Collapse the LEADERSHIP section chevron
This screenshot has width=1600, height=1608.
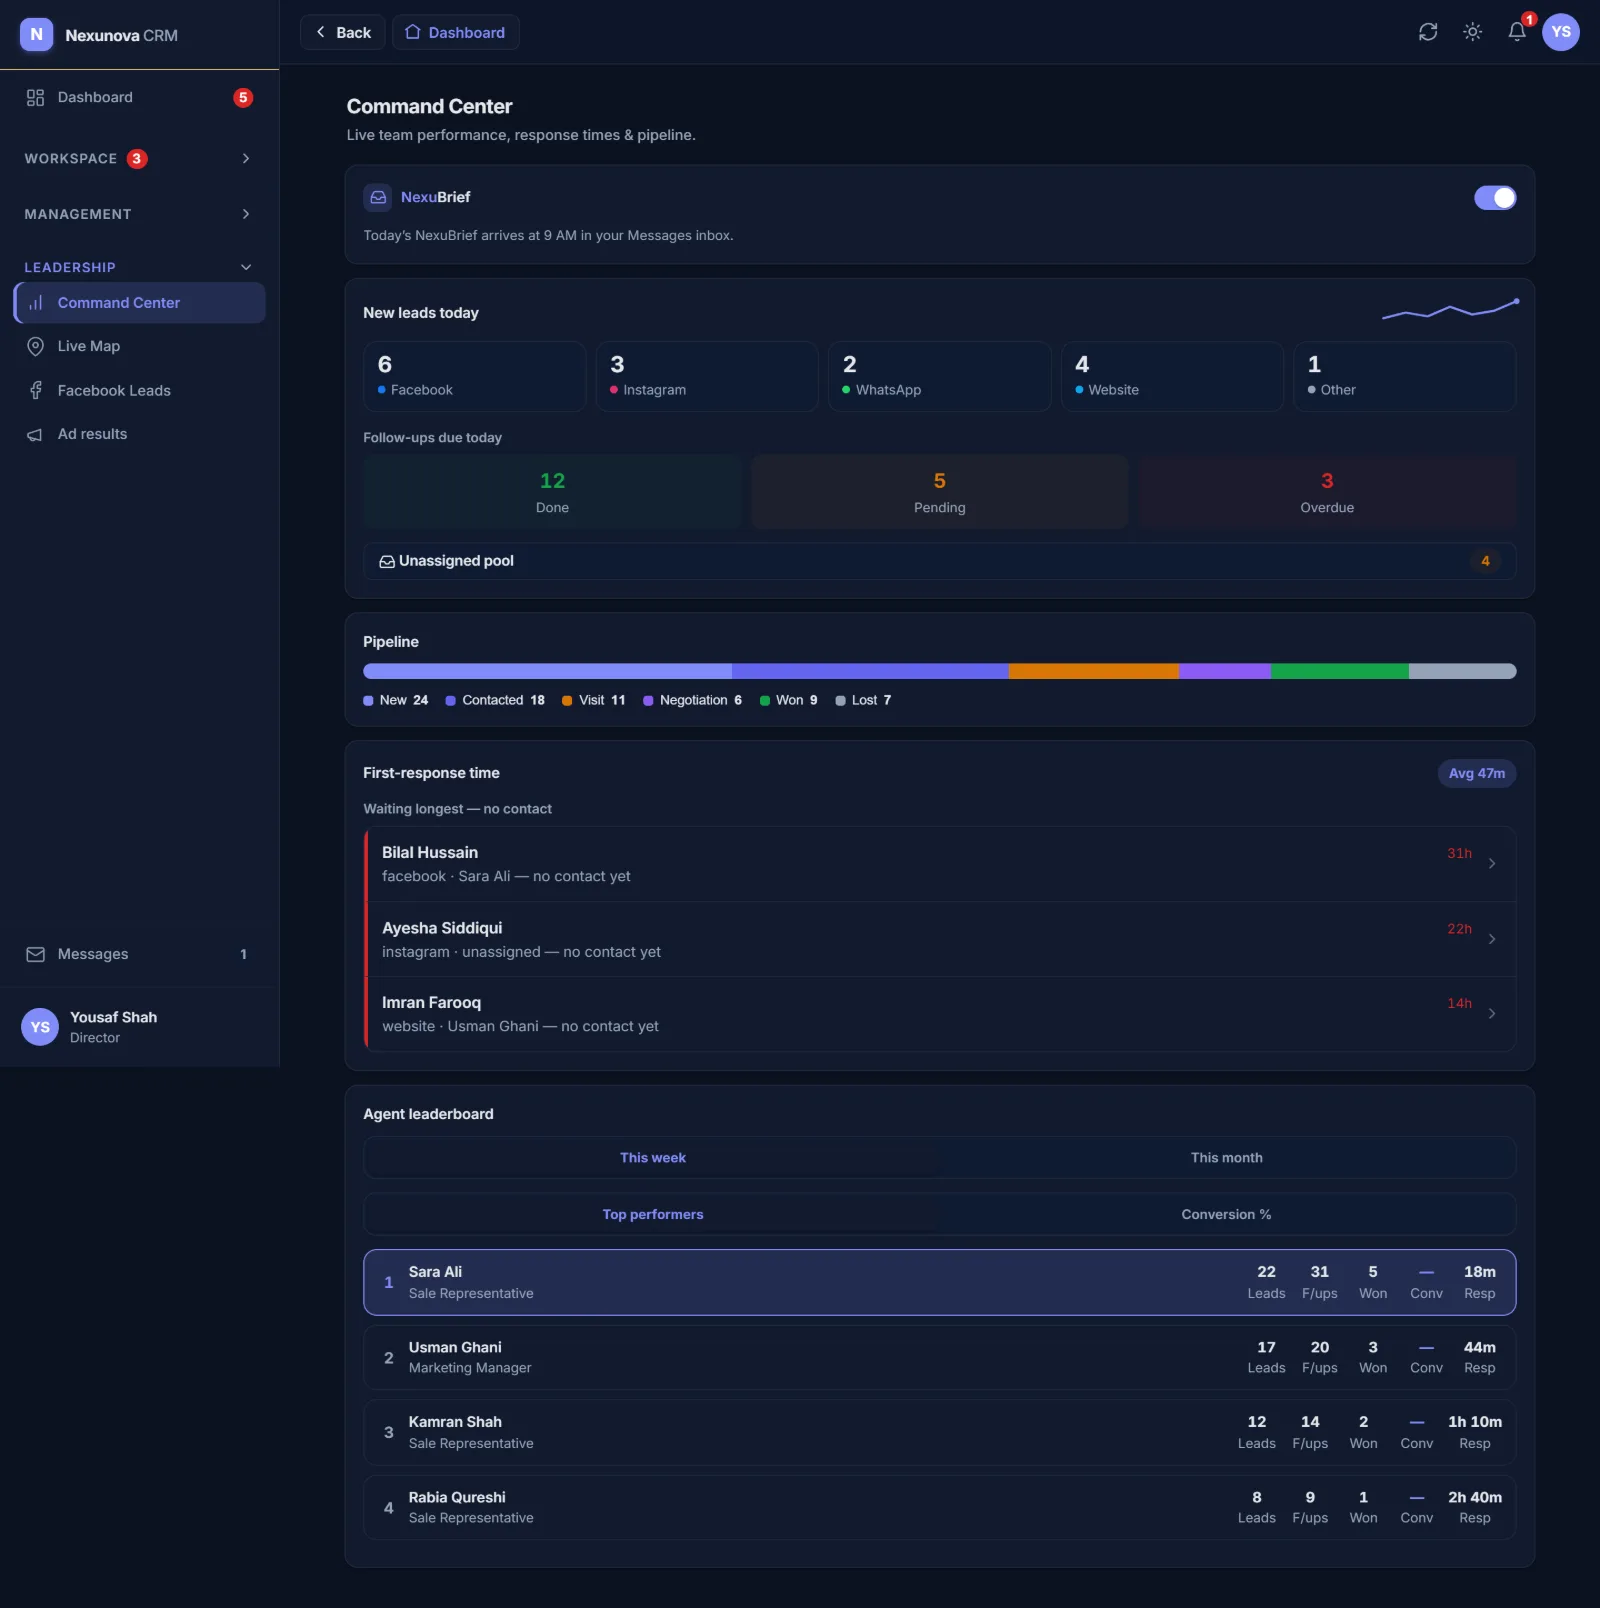[246, 267]
